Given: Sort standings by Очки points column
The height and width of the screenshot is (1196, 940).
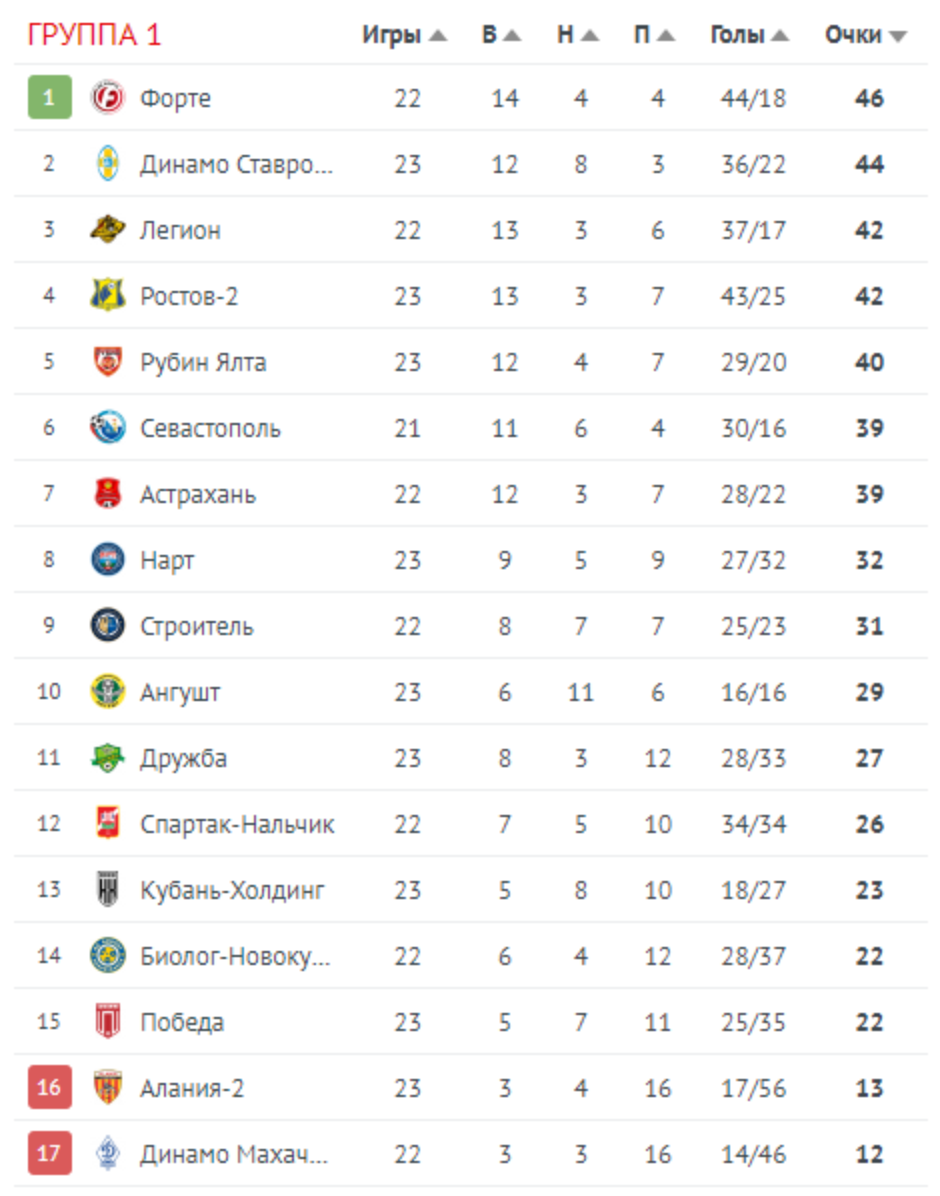Looking at the screenshot, I should pyautogui.click(x=865, y=35).
